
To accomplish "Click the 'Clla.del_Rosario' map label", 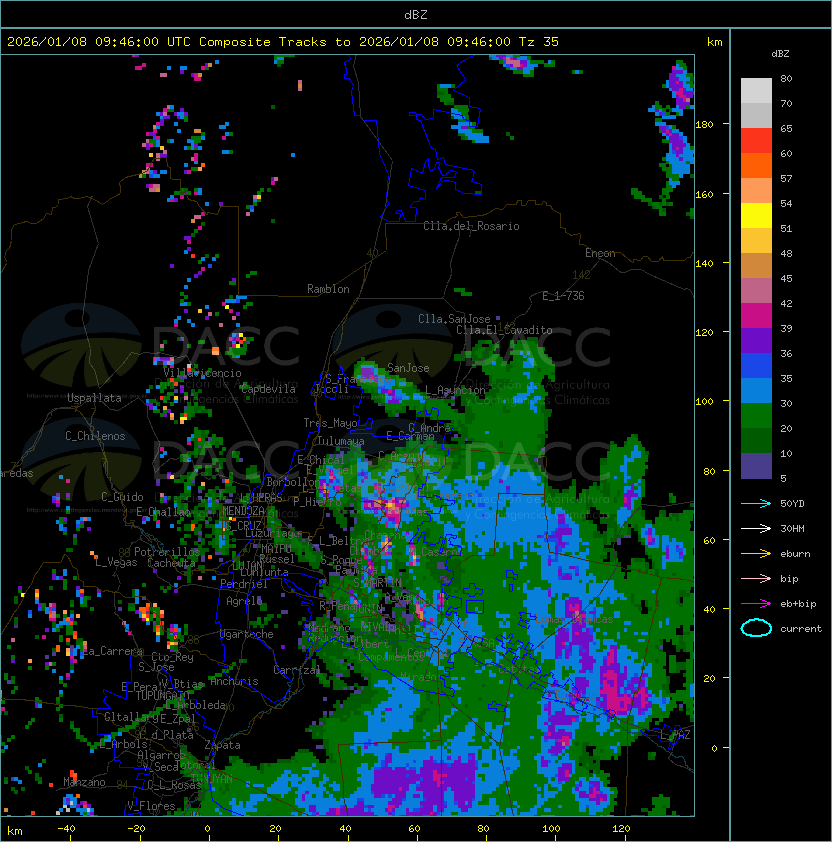I will (x=471, y=227).
